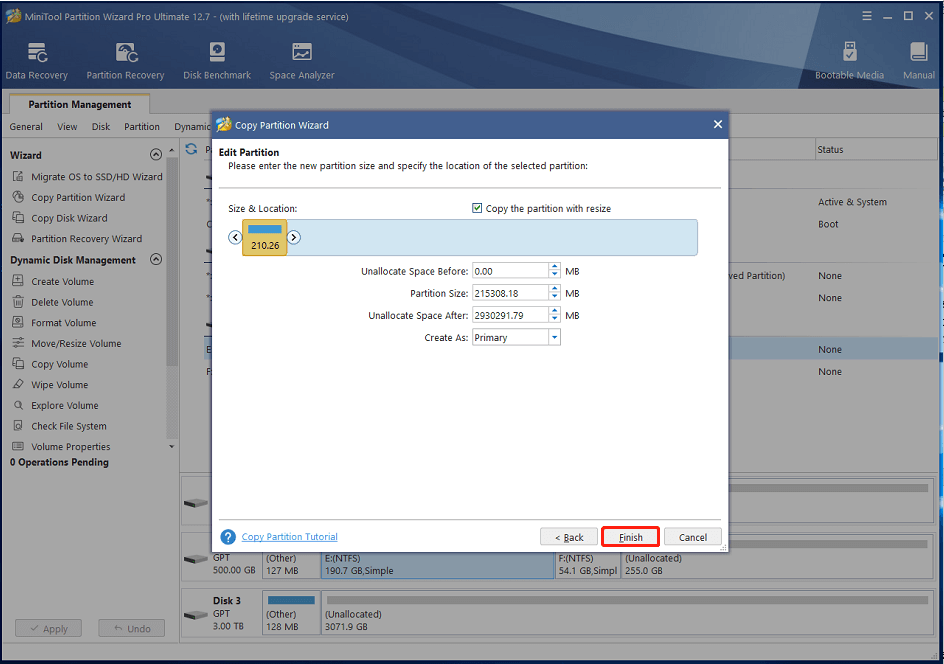Open the Copy Partition Tutorial link
The image size is (944, 664).
pyautogui.click(x=290, y=537)
